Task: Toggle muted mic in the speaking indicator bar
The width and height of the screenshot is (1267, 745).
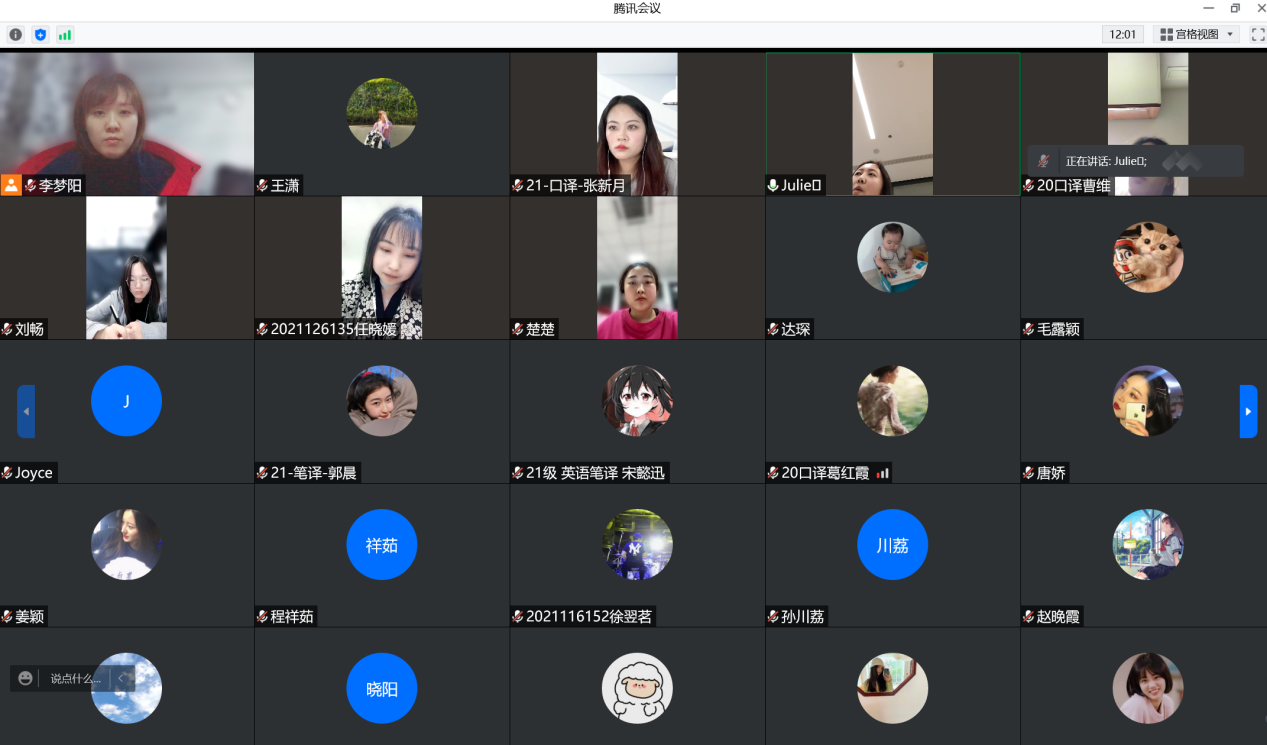Action: [x=1044, y=161]
